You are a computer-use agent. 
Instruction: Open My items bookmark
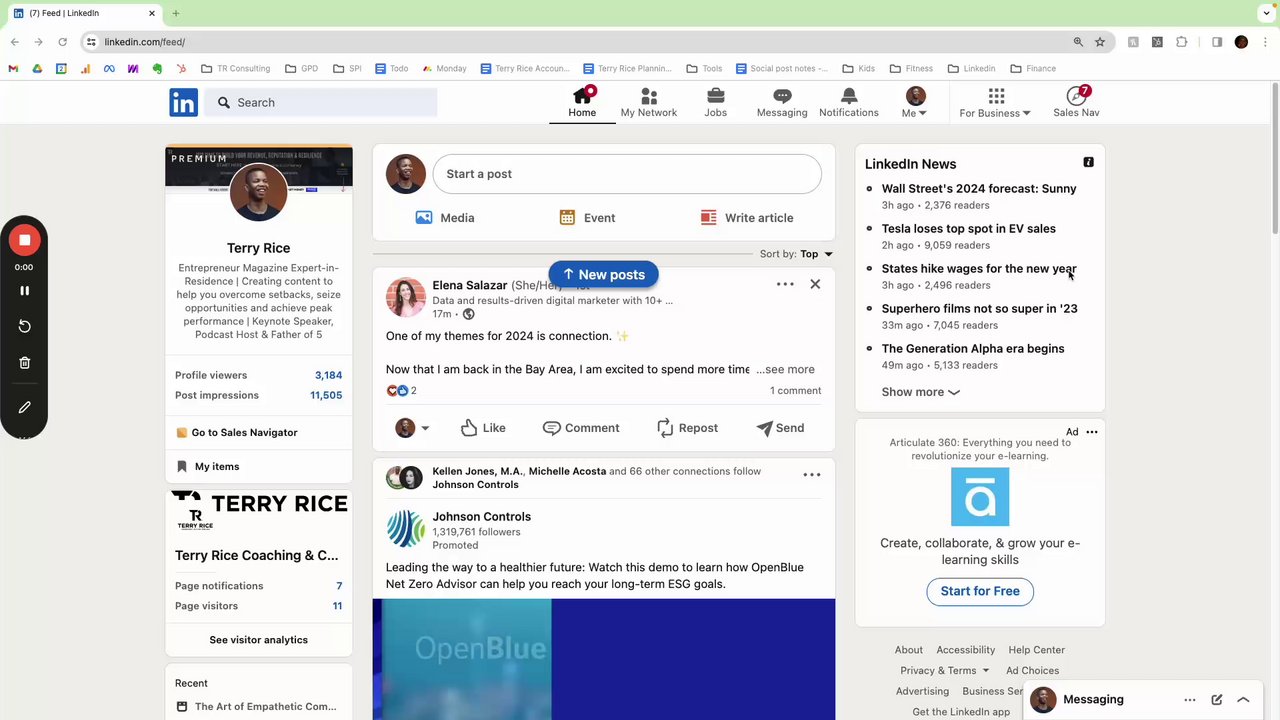(x=207, y=467)
